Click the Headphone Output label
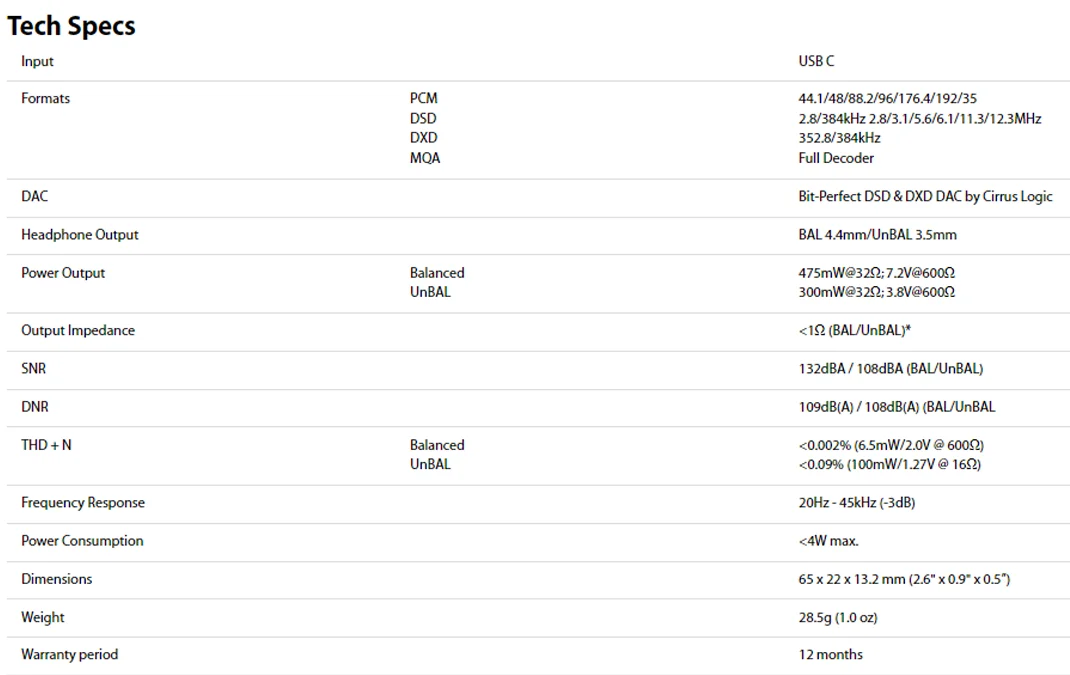This screenshot has width=1070, height=675. (80, 235)
